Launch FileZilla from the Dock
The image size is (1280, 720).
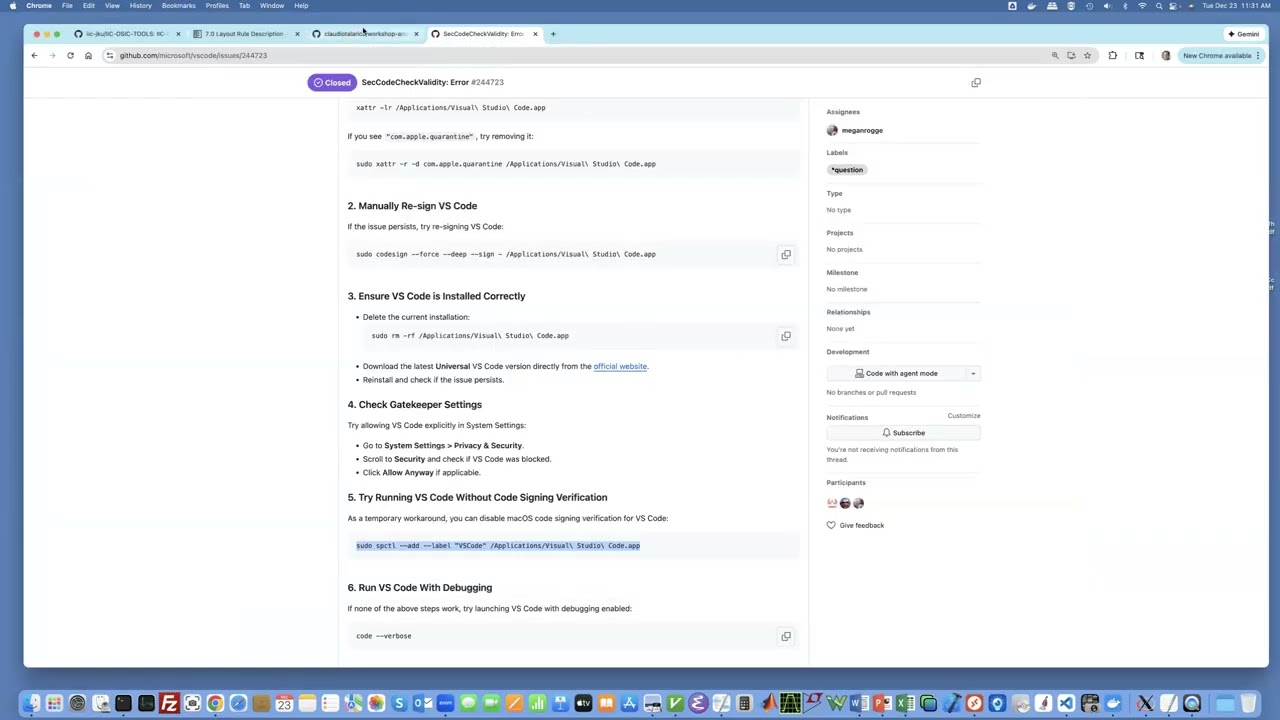click(x=169, y=703)
